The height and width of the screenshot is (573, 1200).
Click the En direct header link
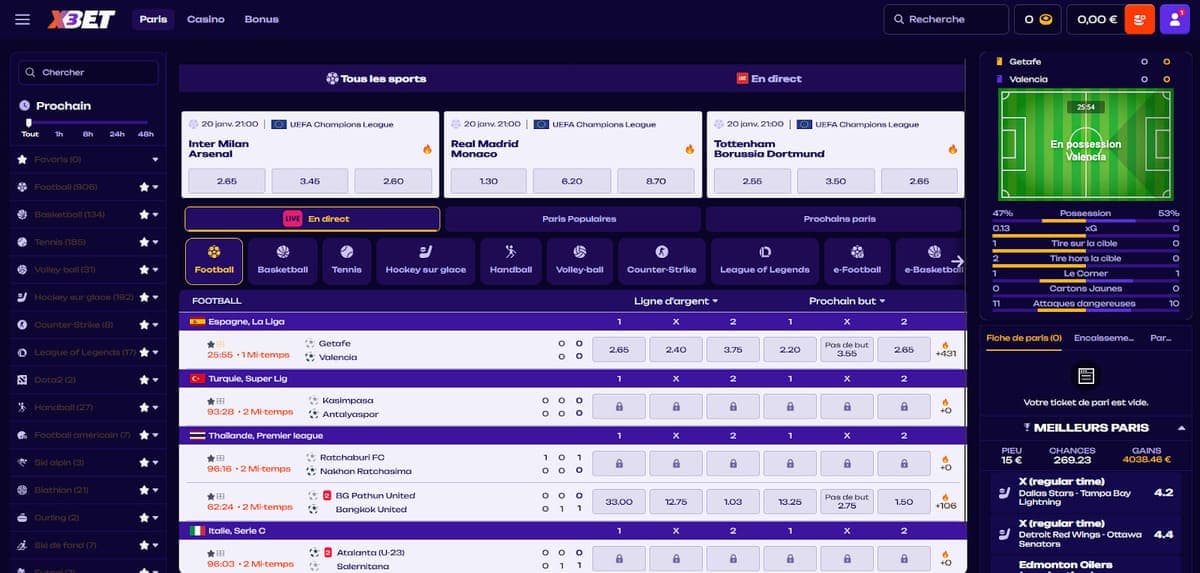pos(769,78)
